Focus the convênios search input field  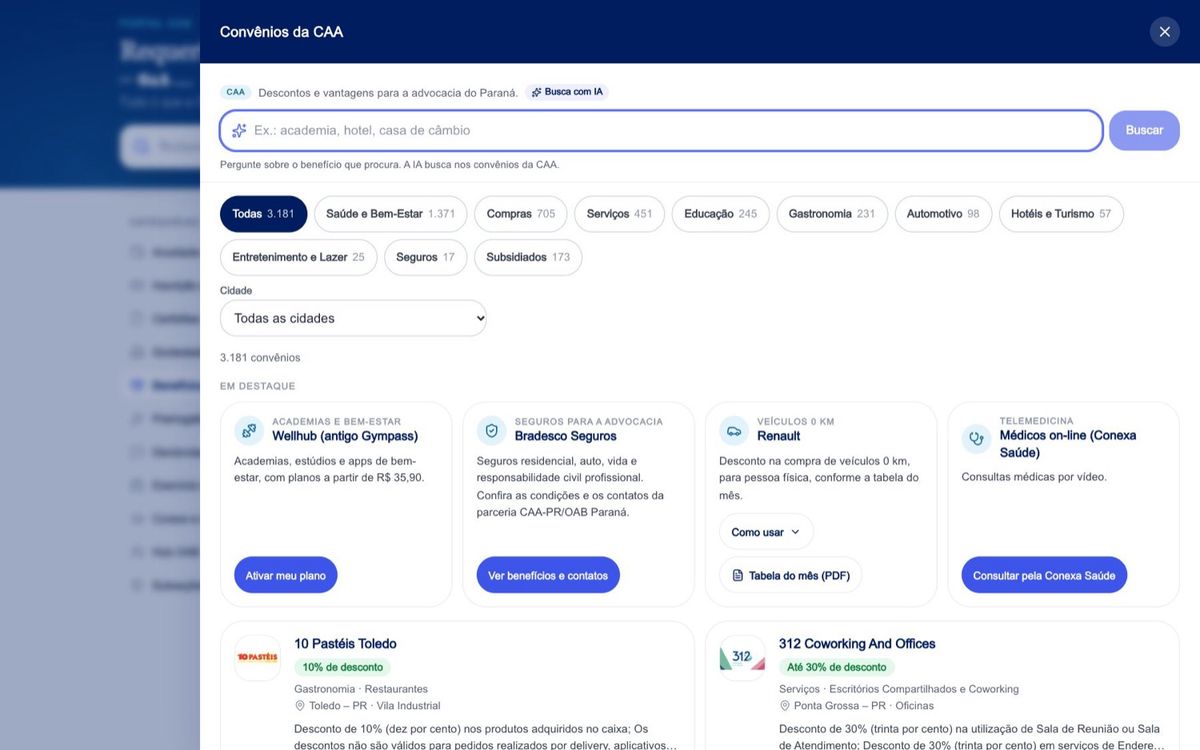(x=661, y=130)
